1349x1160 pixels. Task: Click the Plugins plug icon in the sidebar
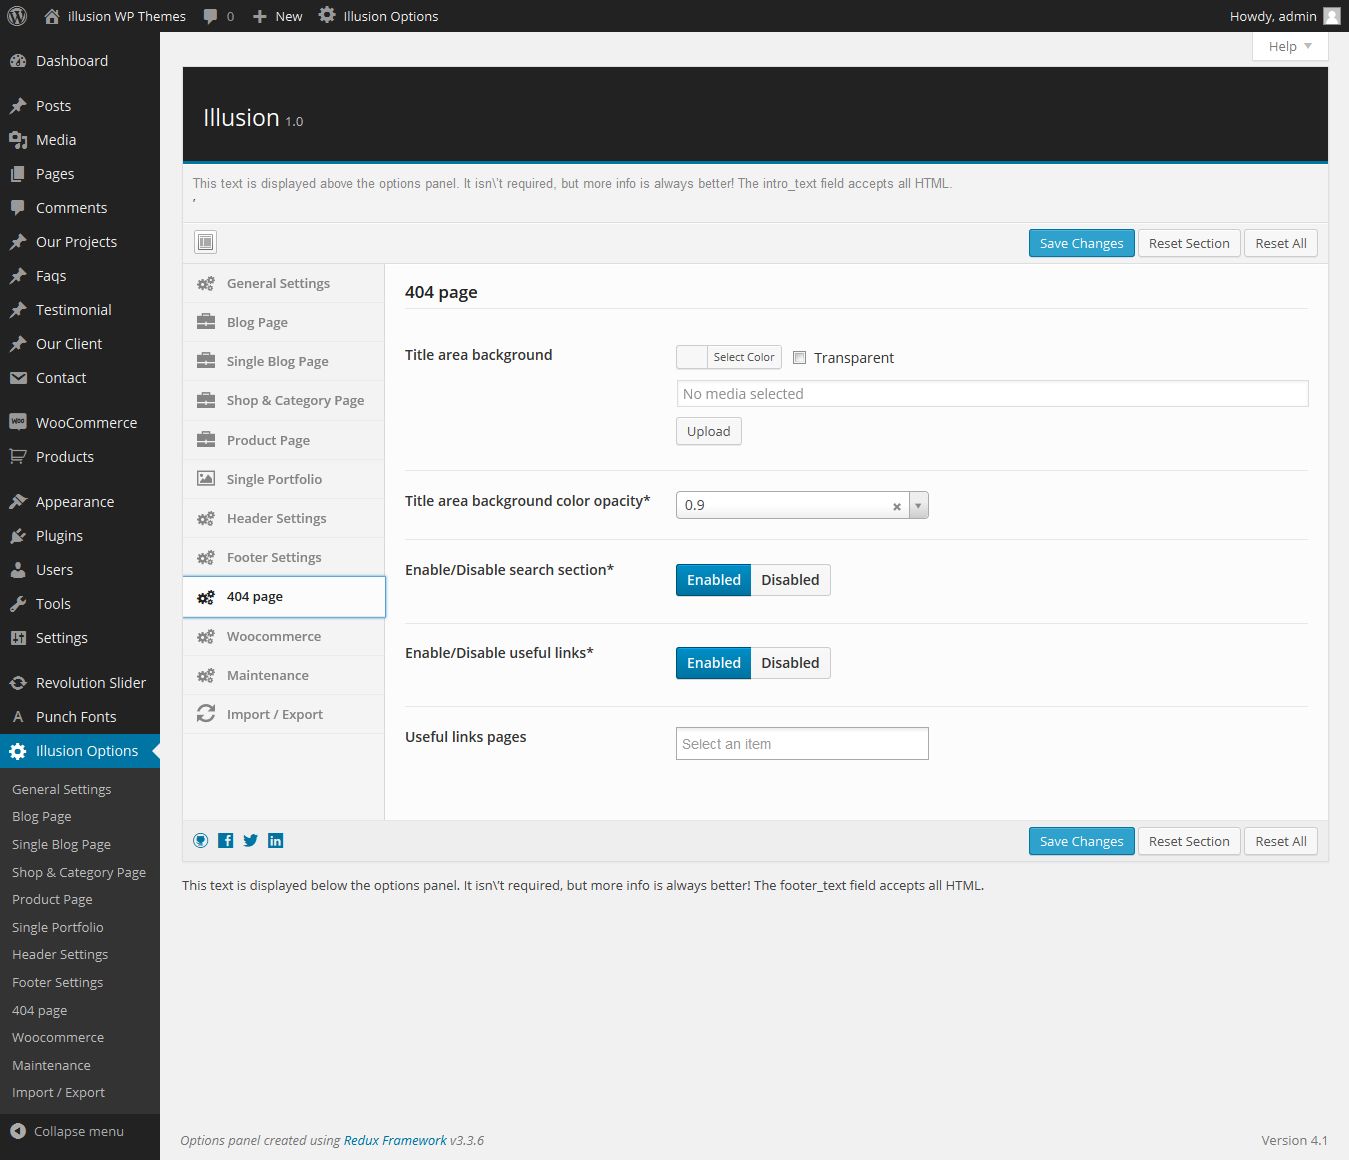(x=18, y=536)
